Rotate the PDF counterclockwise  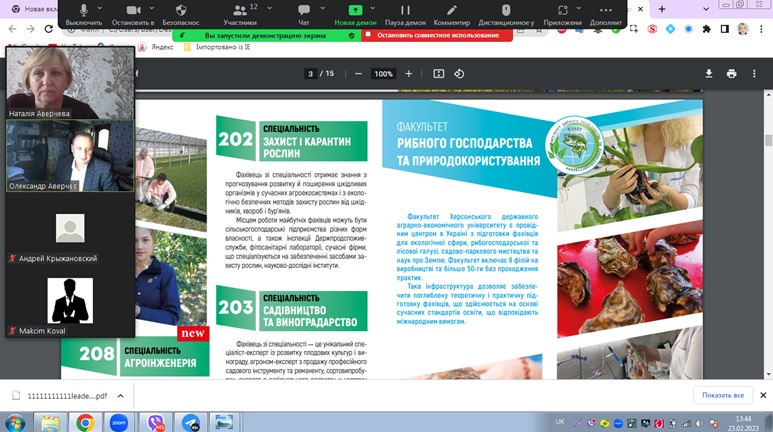[x=459, y=73]
